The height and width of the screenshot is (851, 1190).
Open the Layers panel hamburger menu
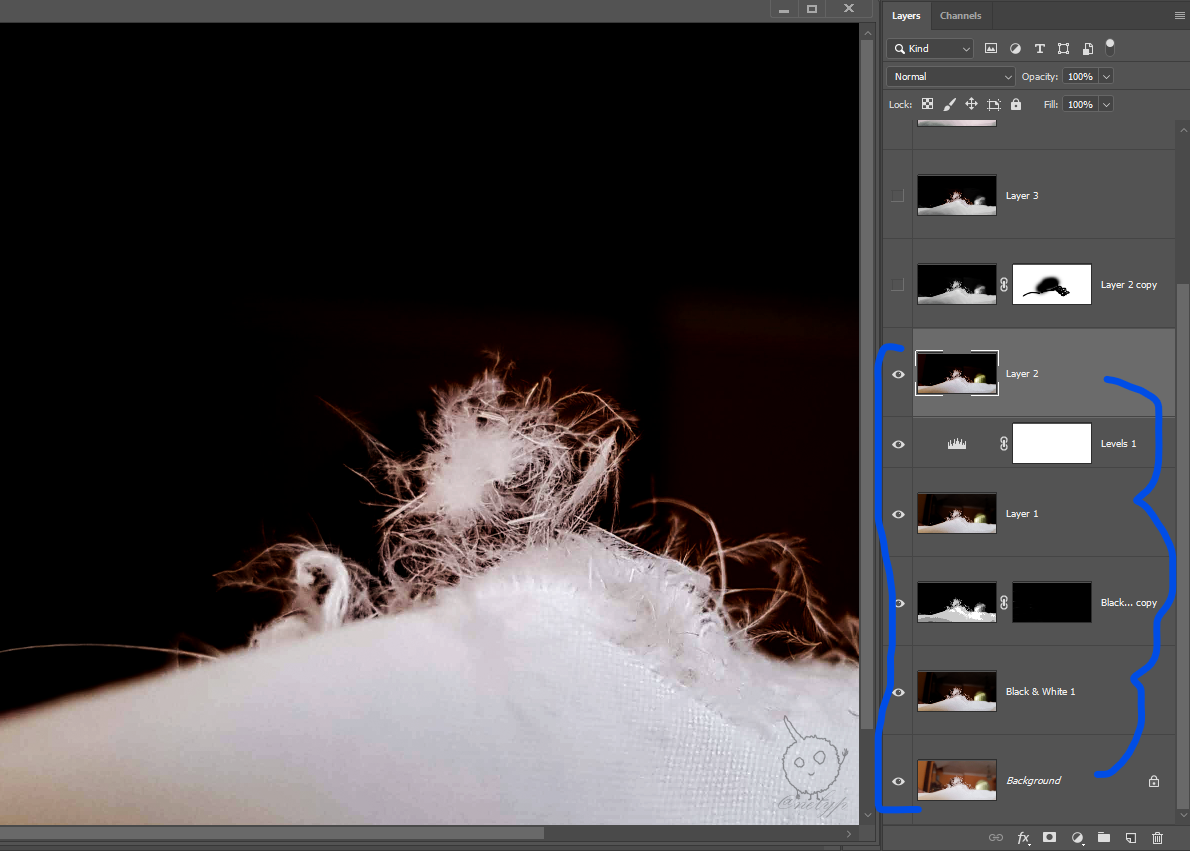1179,16
